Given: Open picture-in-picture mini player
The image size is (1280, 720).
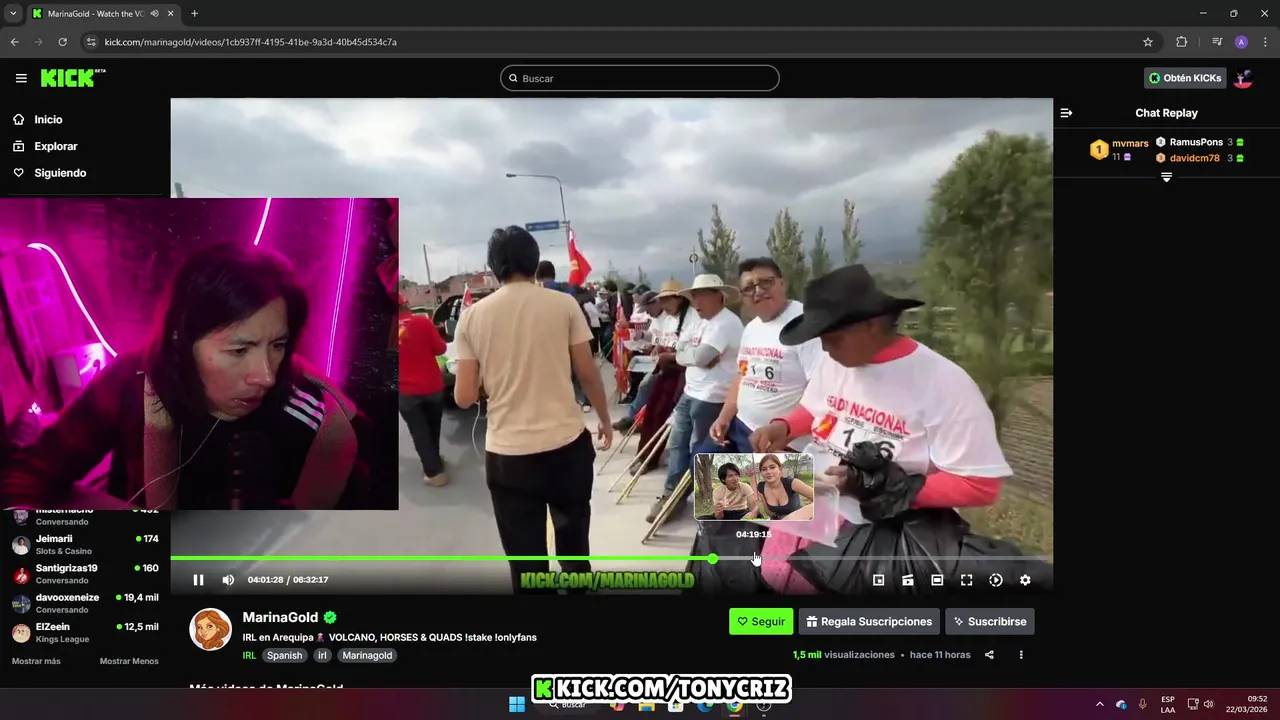Looking at the screenshot, I should coord(879,580).
